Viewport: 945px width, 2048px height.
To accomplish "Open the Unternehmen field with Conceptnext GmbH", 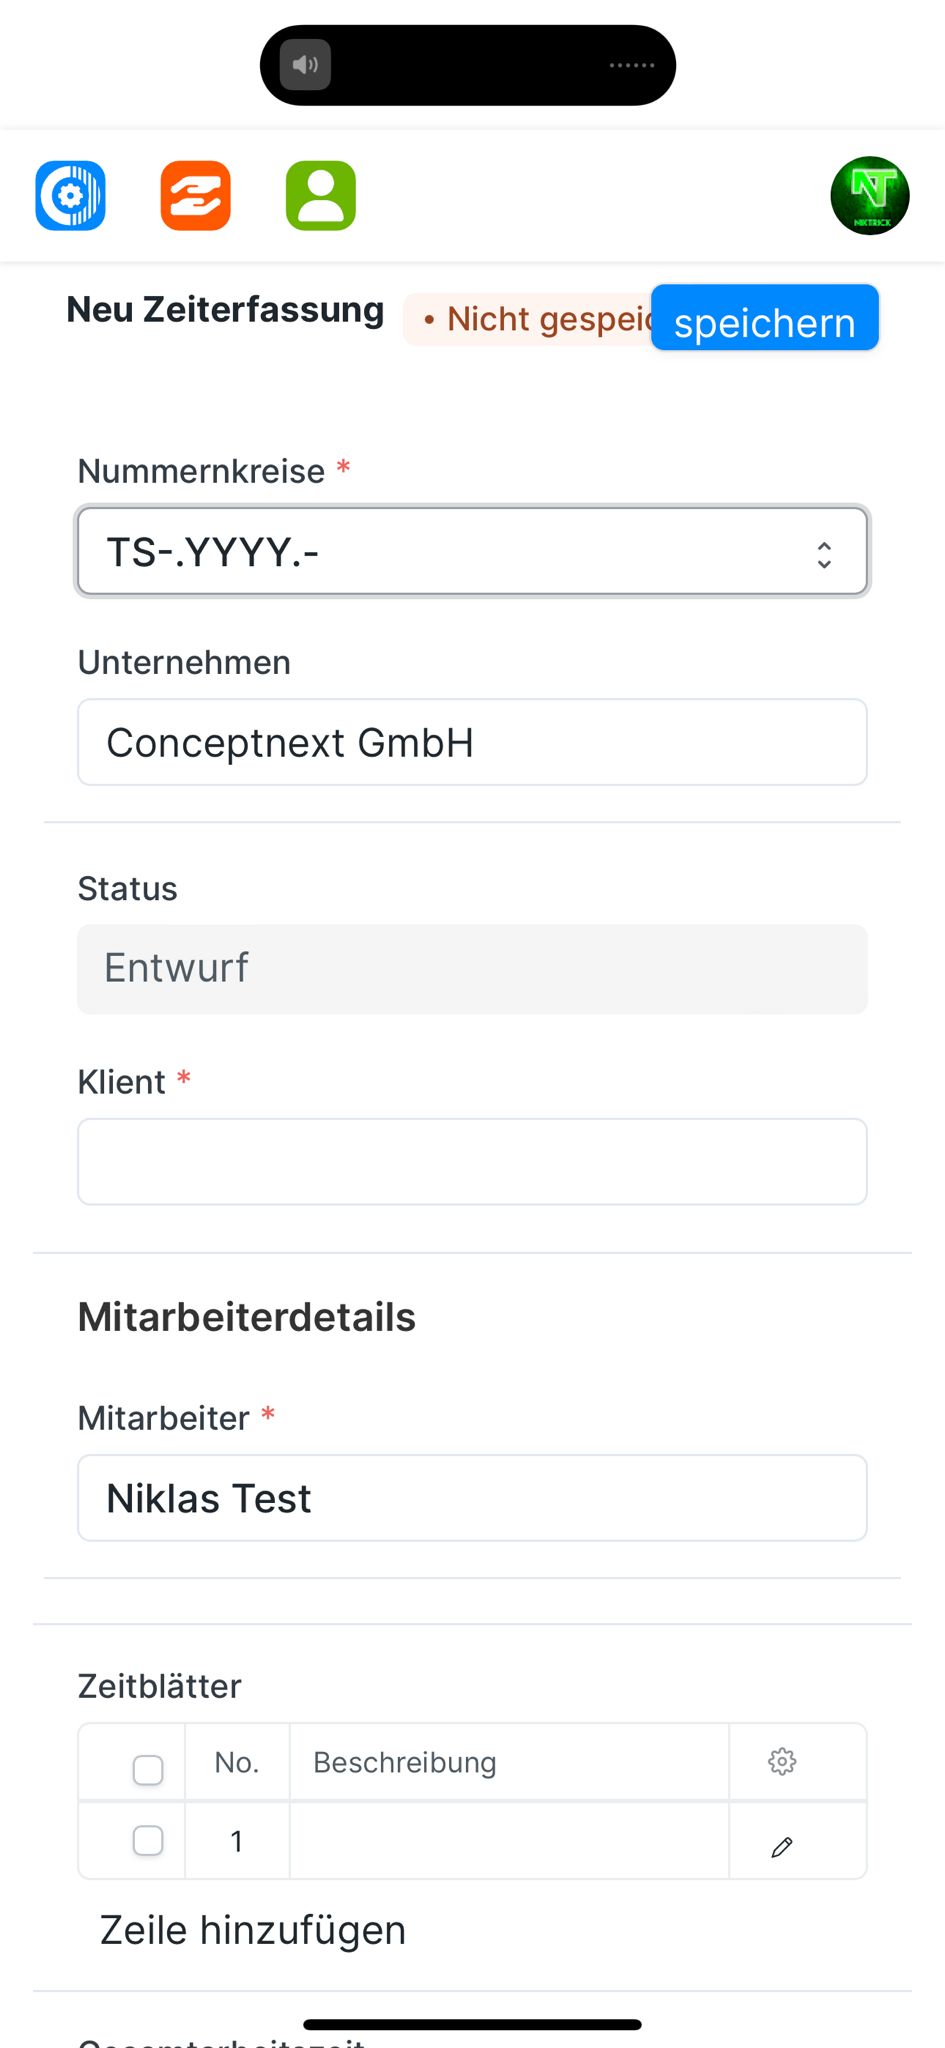I will [x=472, y=743].
